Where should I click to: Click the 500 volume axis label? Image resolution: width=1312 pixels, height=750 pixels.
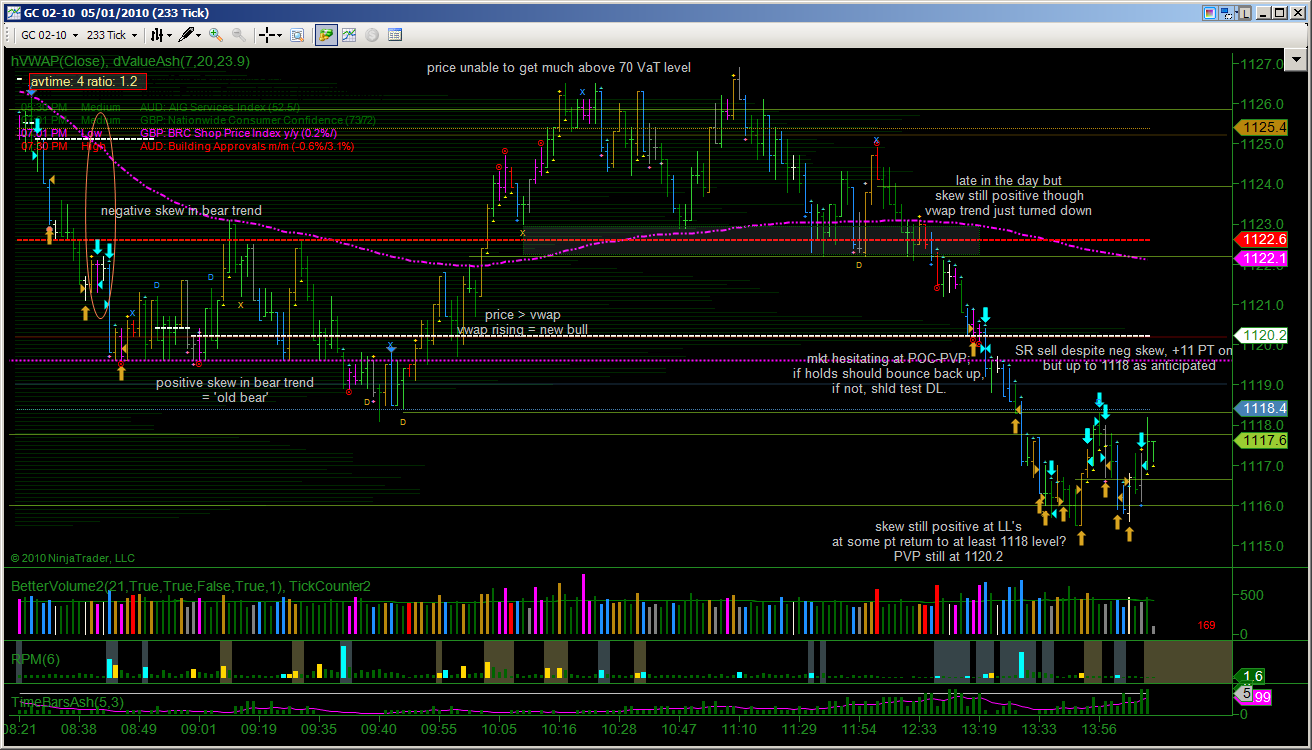(1252, 596)
